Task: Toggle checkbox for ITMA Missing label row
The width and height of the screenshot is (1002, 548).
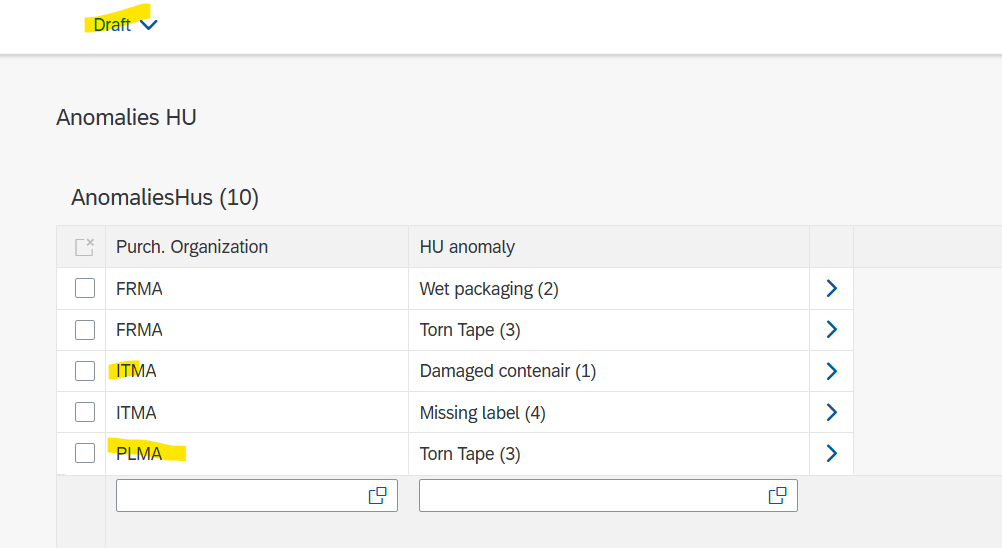Action: click(85, 412)
